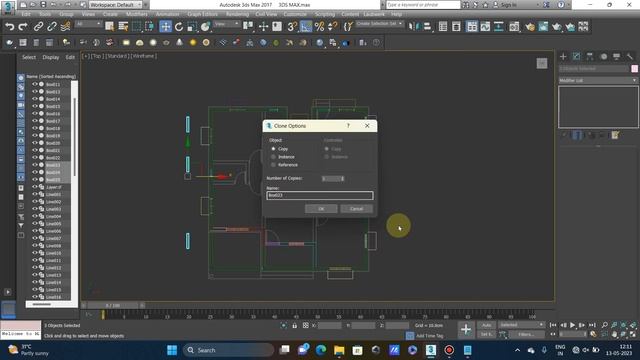Open Select by Name list icon

click(x=123, y=27)
